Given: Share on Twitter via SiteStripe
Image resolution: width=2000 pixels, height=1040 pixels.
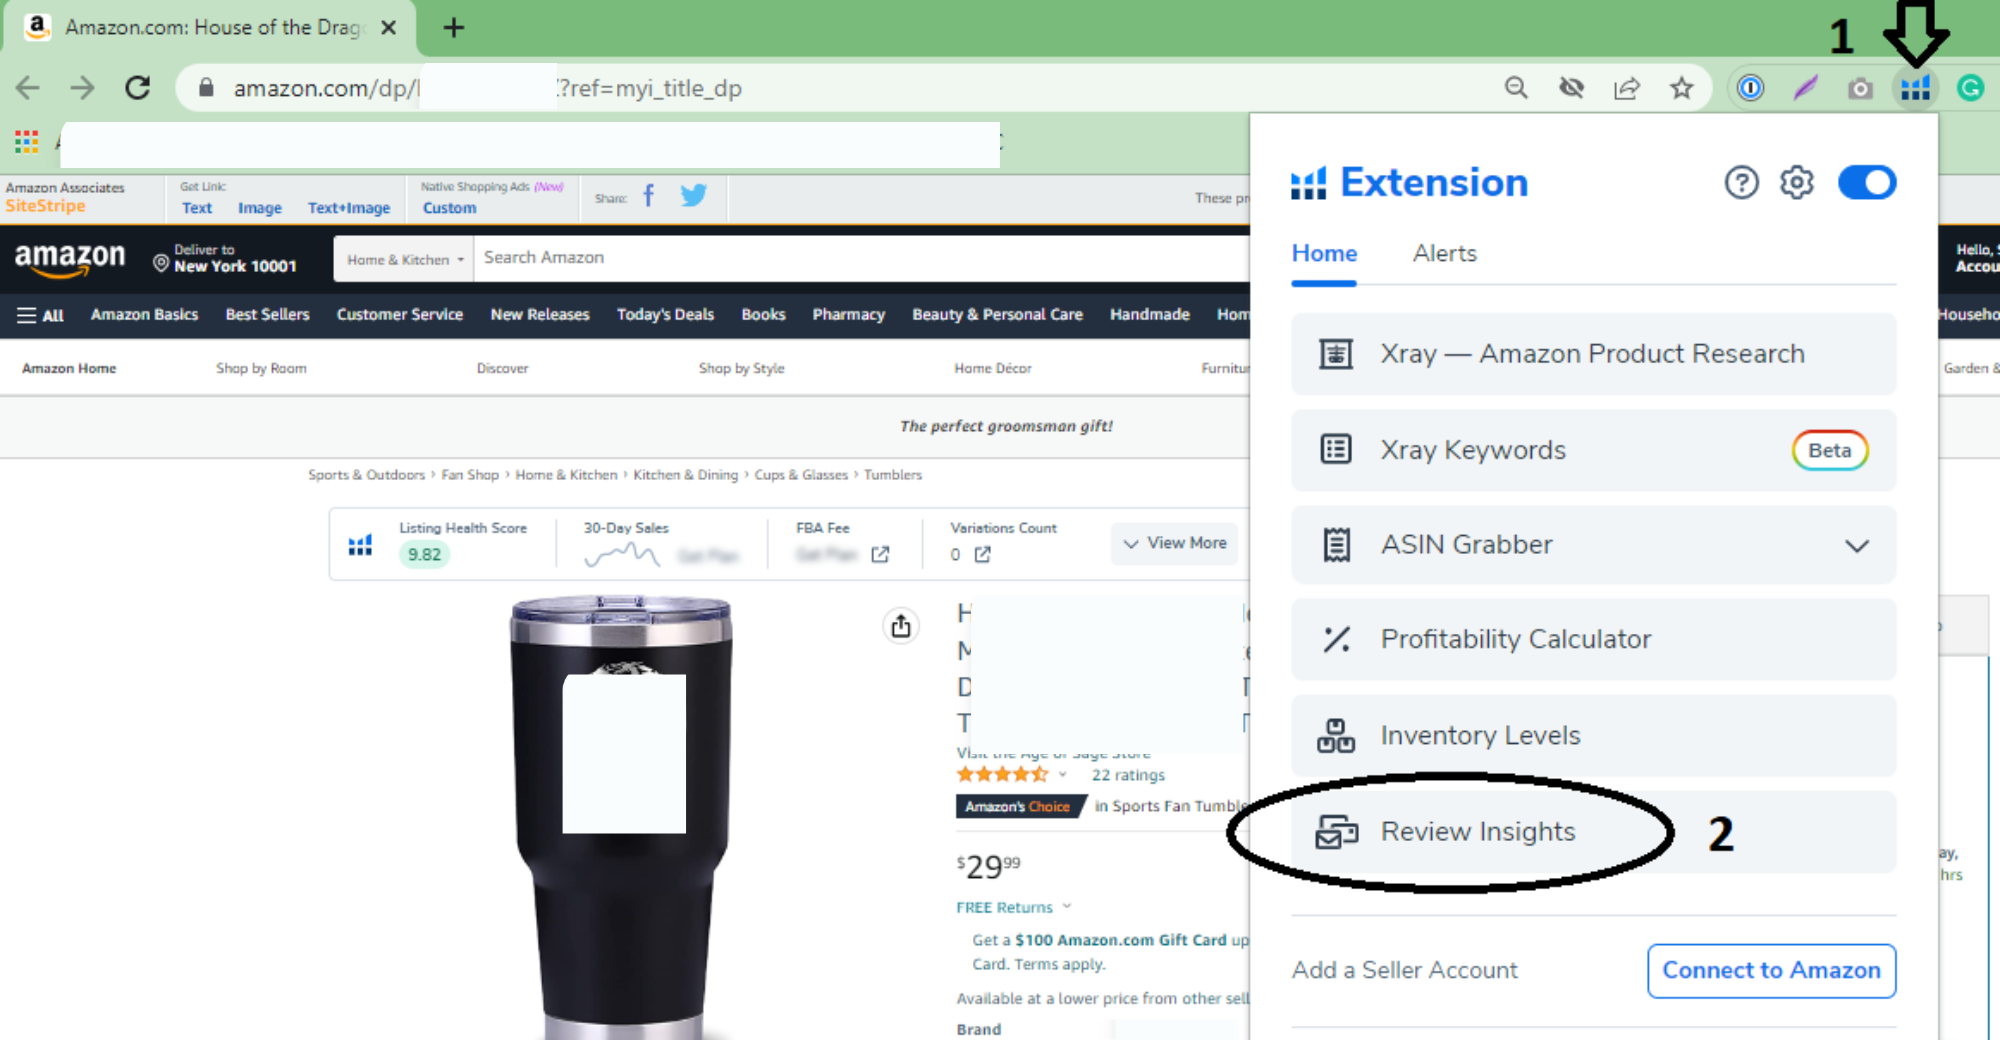Looking at the screenshot, I should click(693, 195).
